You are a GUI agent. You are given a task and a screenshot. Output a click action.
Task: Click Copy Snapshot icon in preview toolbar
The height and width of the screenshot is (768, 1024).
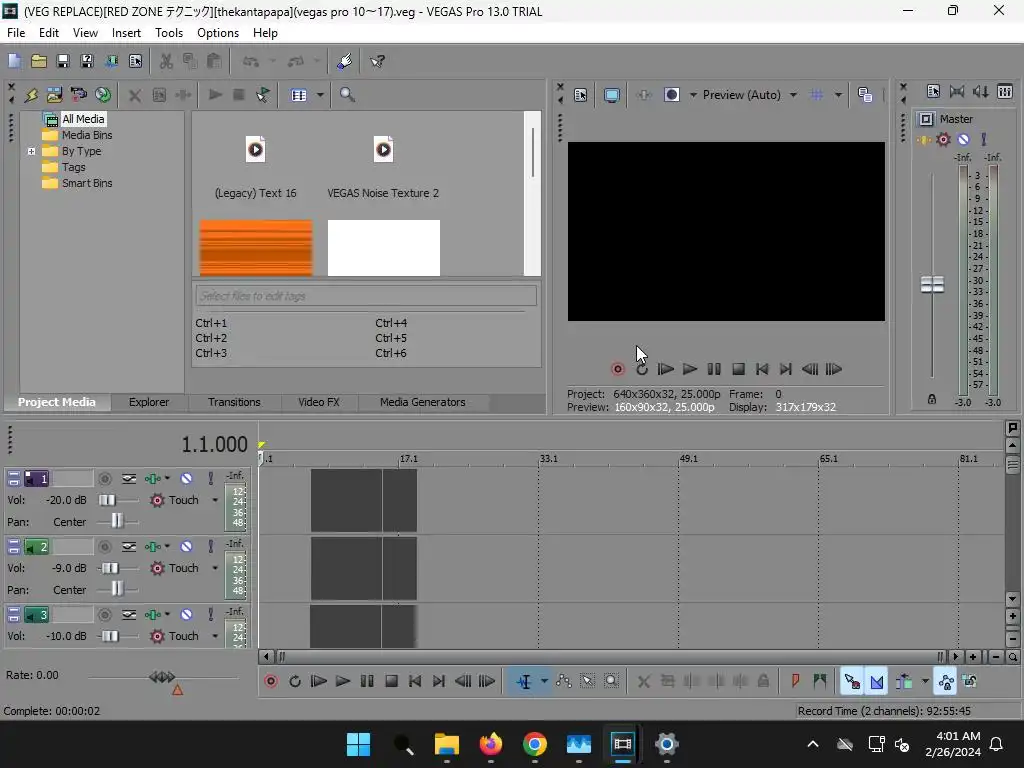point(865,95)
